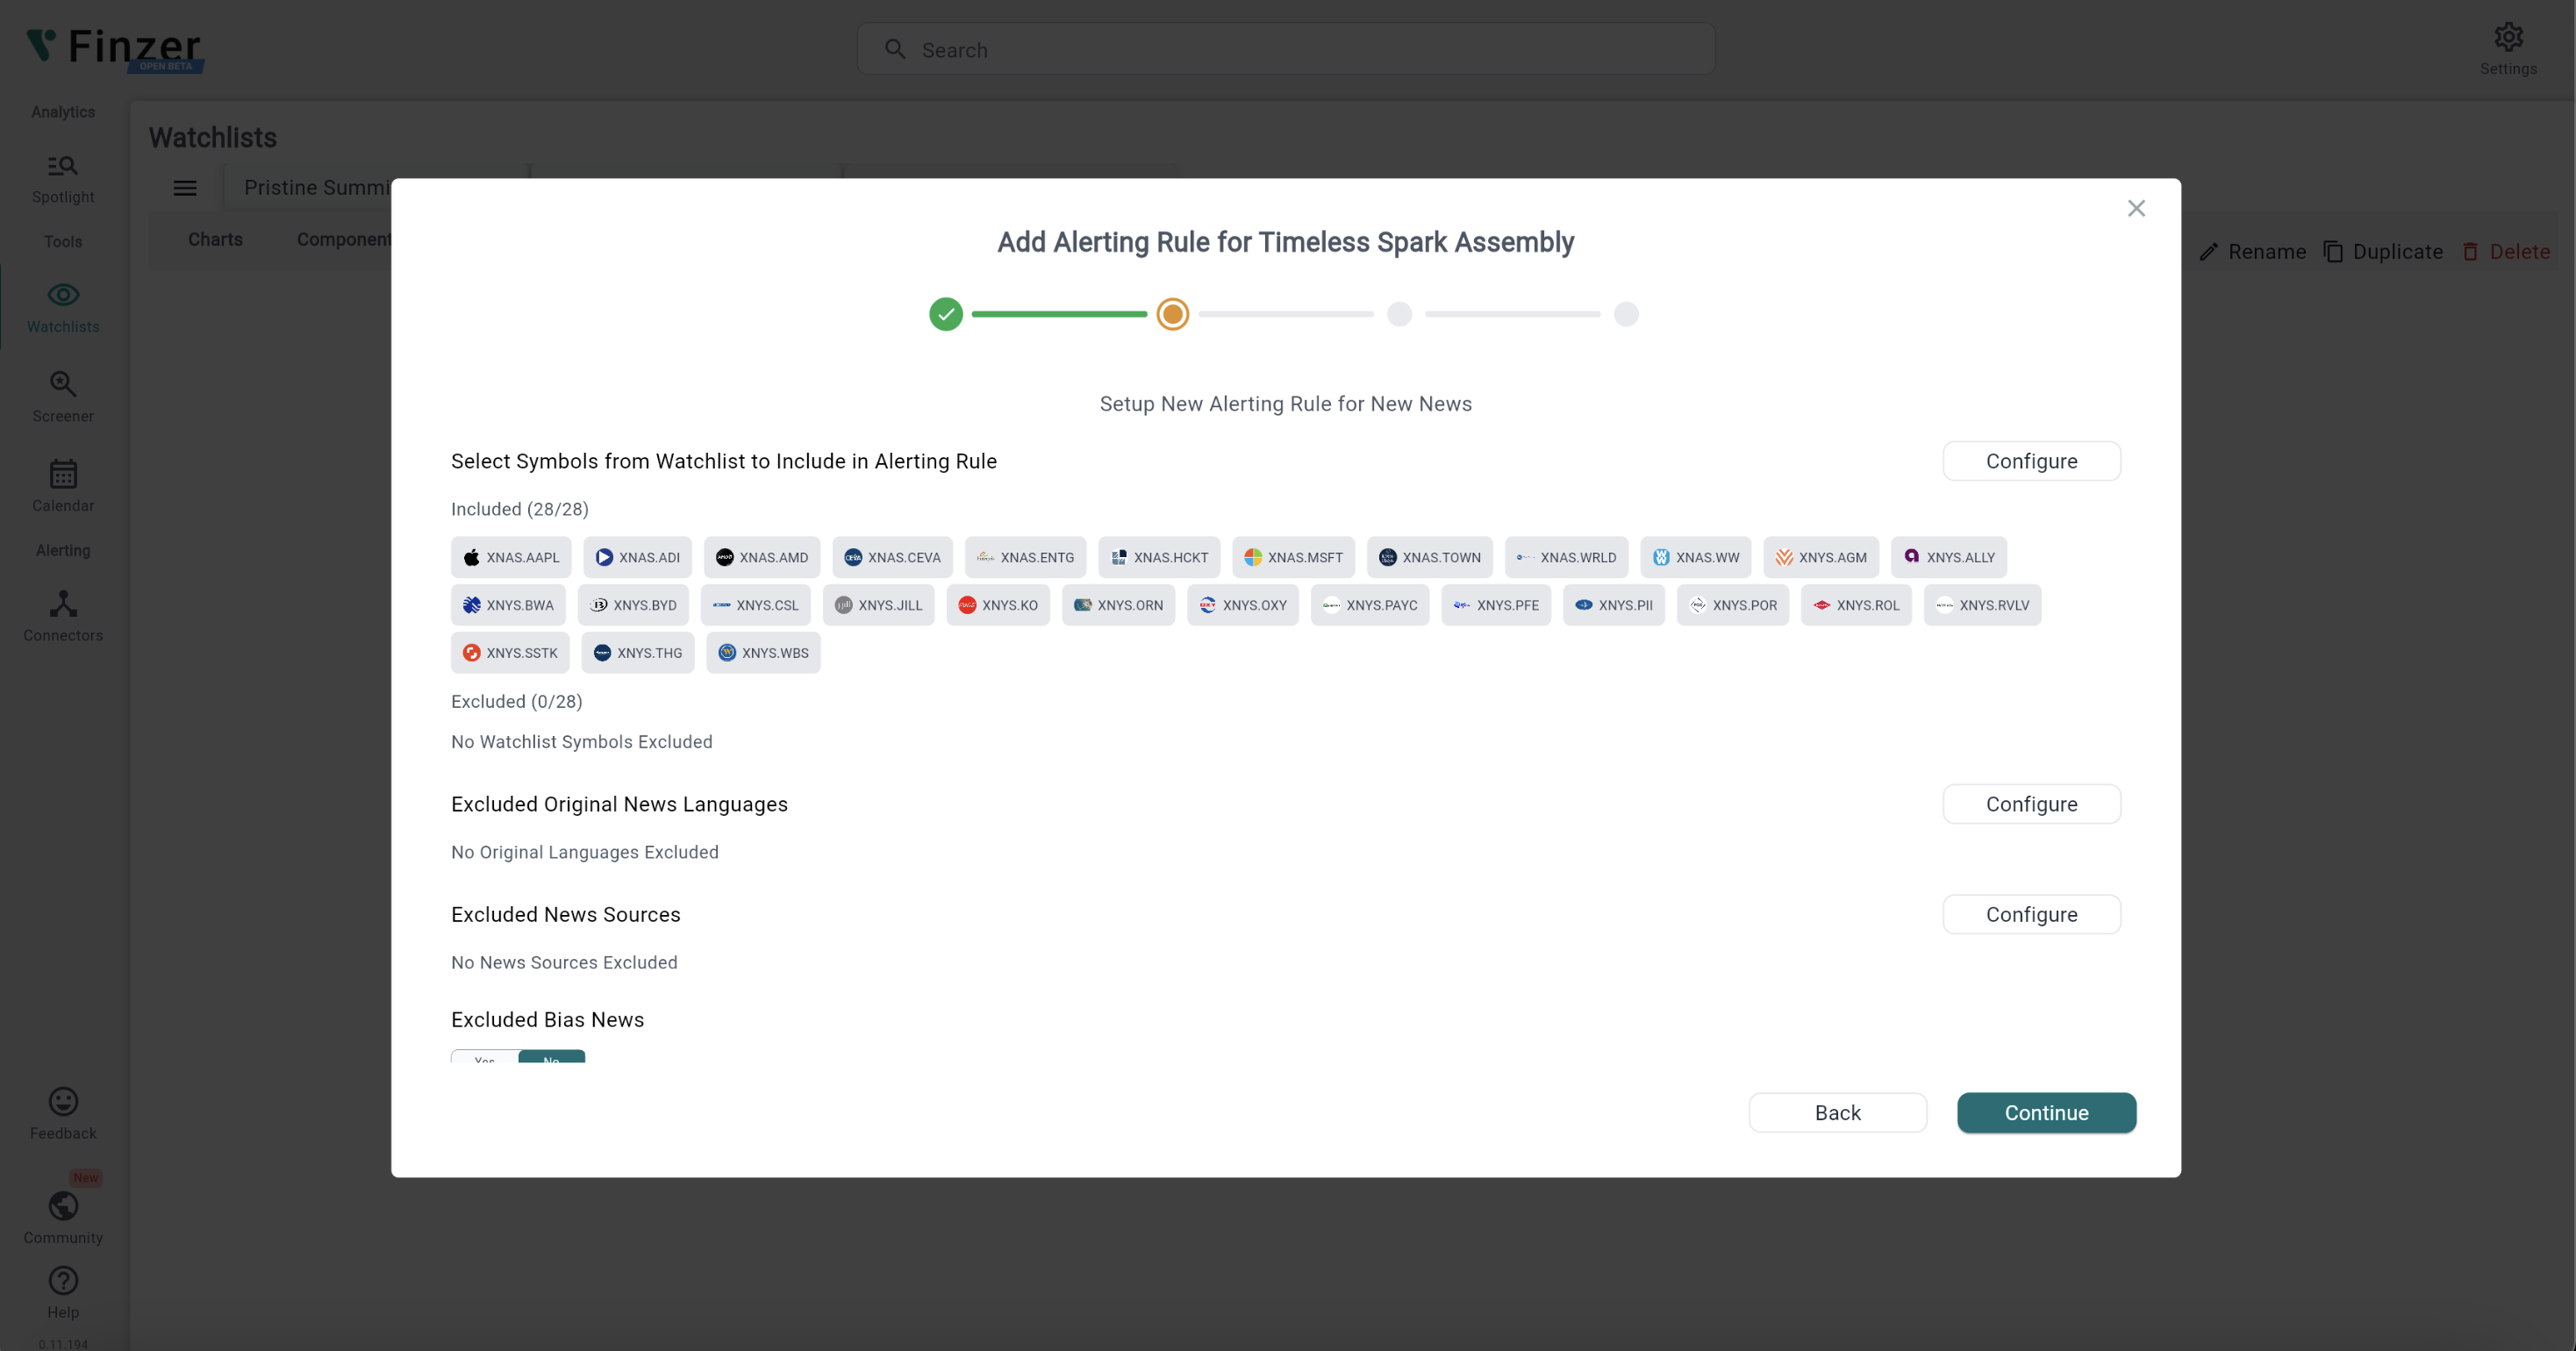The height and width of the screenshot is (1351, 2576).
Task: Click the XNYS.BWA symbol chip
Action: click(x=508, y=605)
